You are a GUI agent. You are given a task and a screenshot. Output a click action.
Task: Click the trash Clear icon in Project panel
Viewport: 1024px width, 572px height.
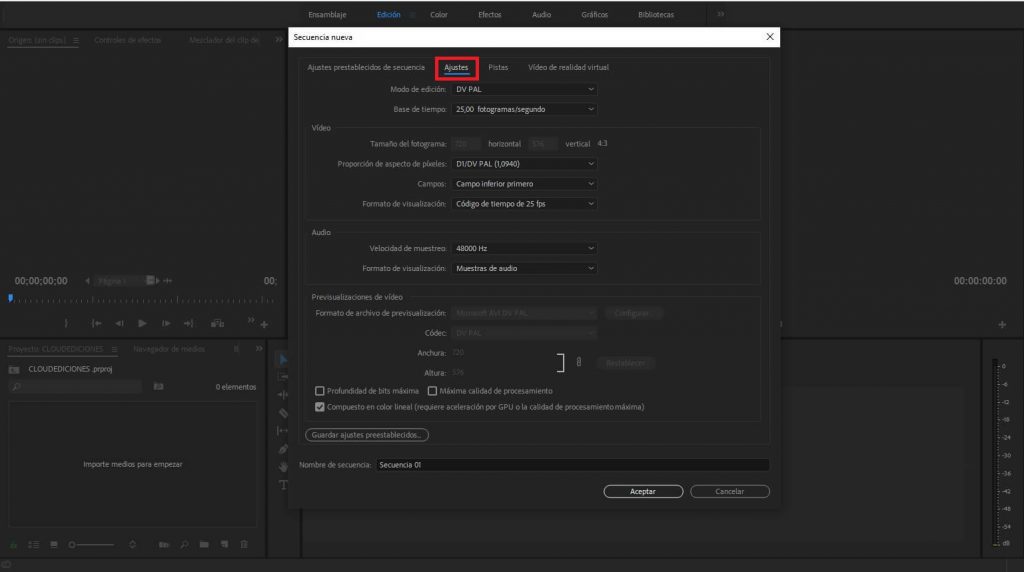(x=244, y=545)
